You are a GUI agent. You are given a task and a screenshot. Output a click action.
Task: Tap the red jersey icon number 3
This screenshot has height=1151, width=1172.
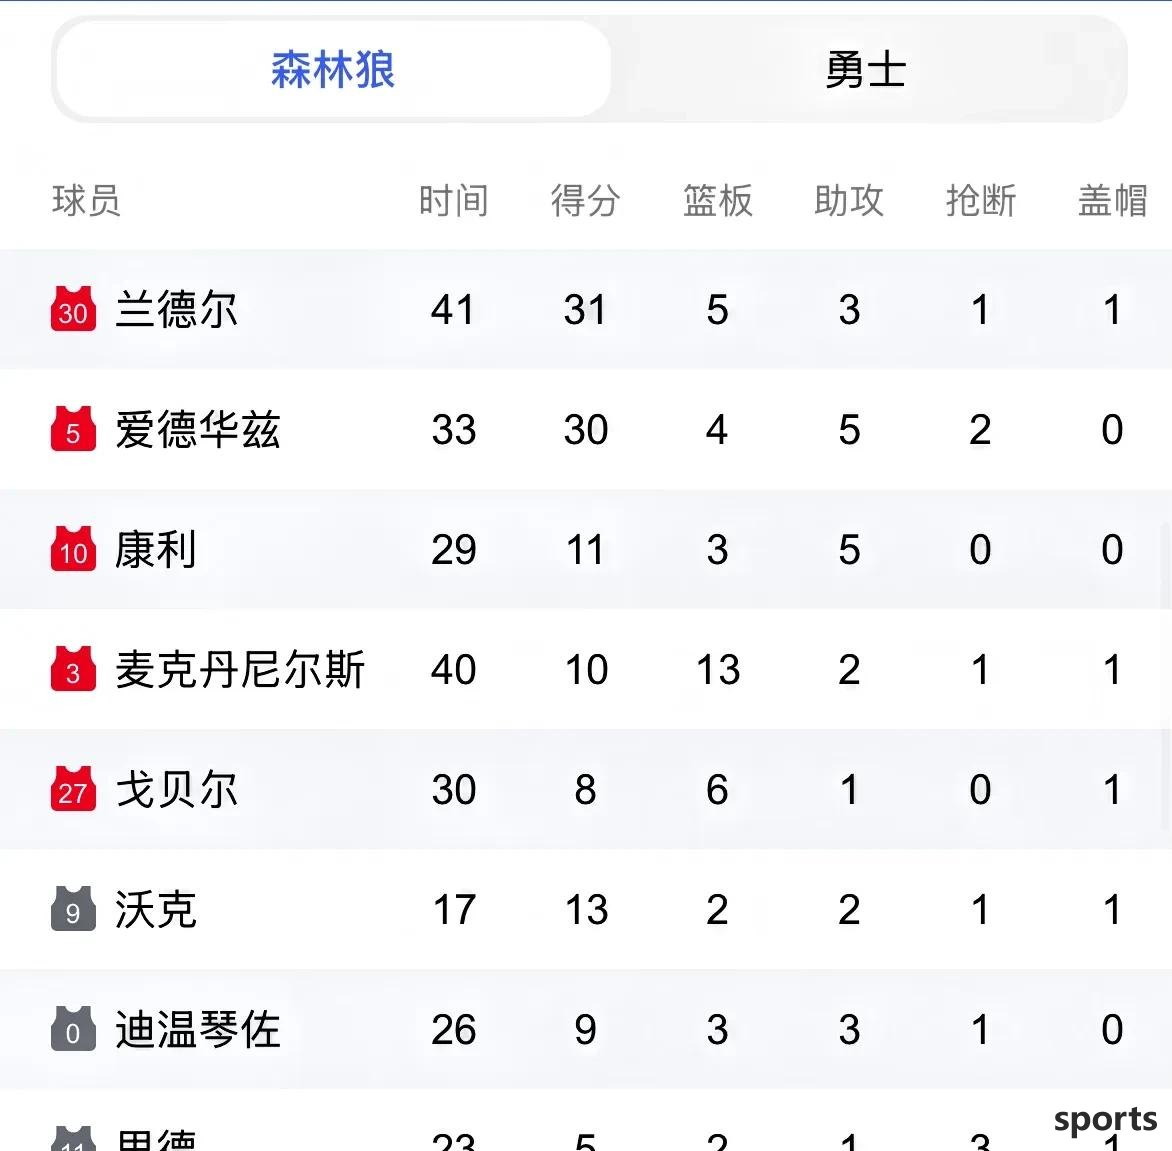(x=73, y=669)
